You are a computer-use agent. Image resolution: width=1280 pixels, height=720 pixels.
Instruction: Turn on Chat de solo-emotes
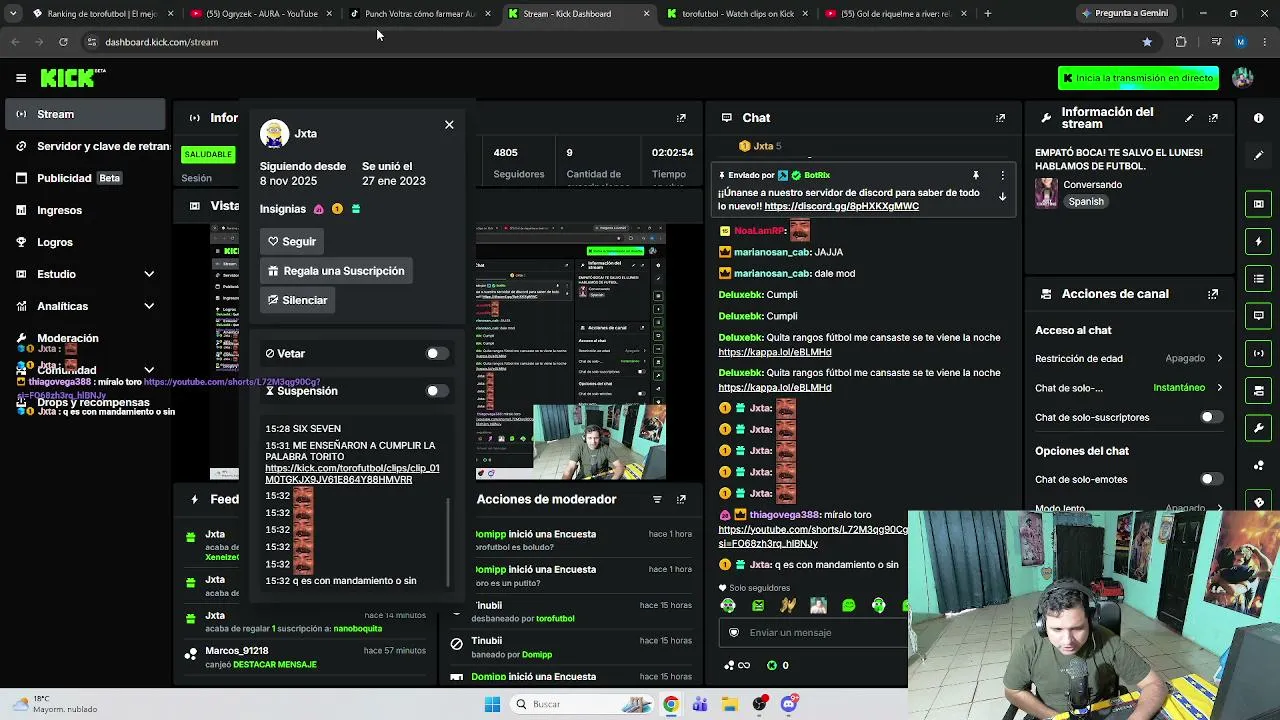(1211, 479)
